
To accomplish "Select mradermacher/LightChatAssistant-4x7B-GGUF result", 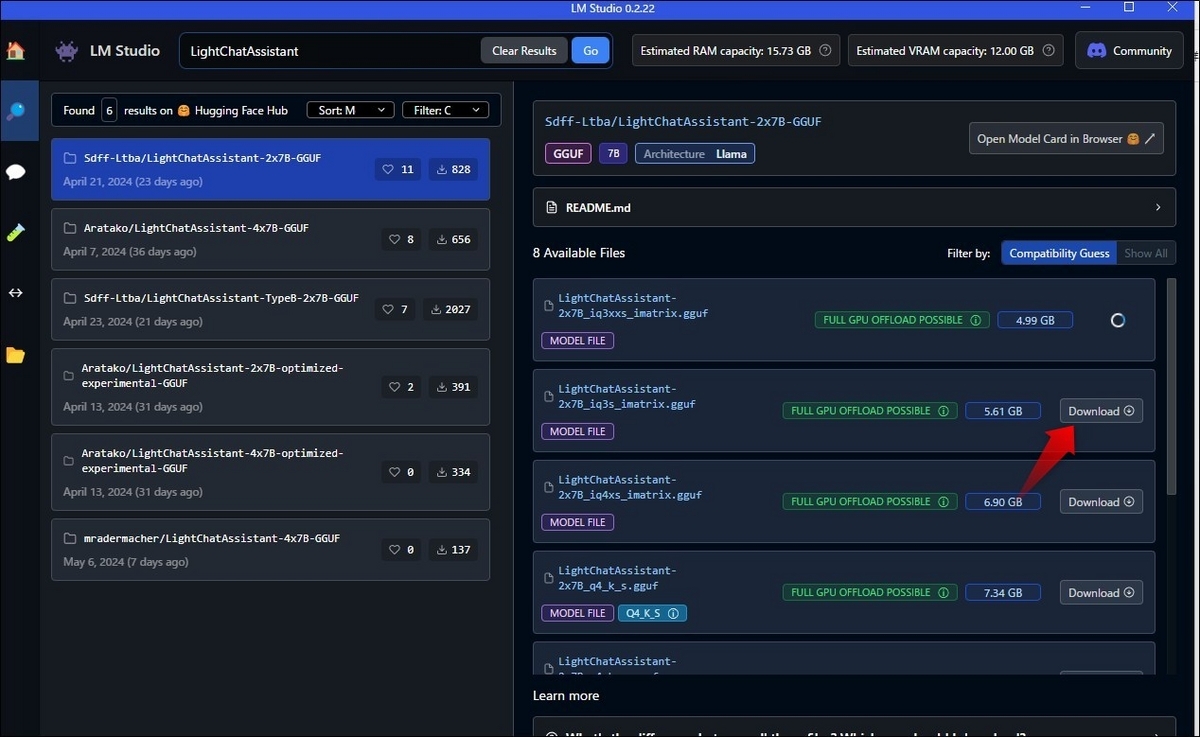I will tap(270, 549).
